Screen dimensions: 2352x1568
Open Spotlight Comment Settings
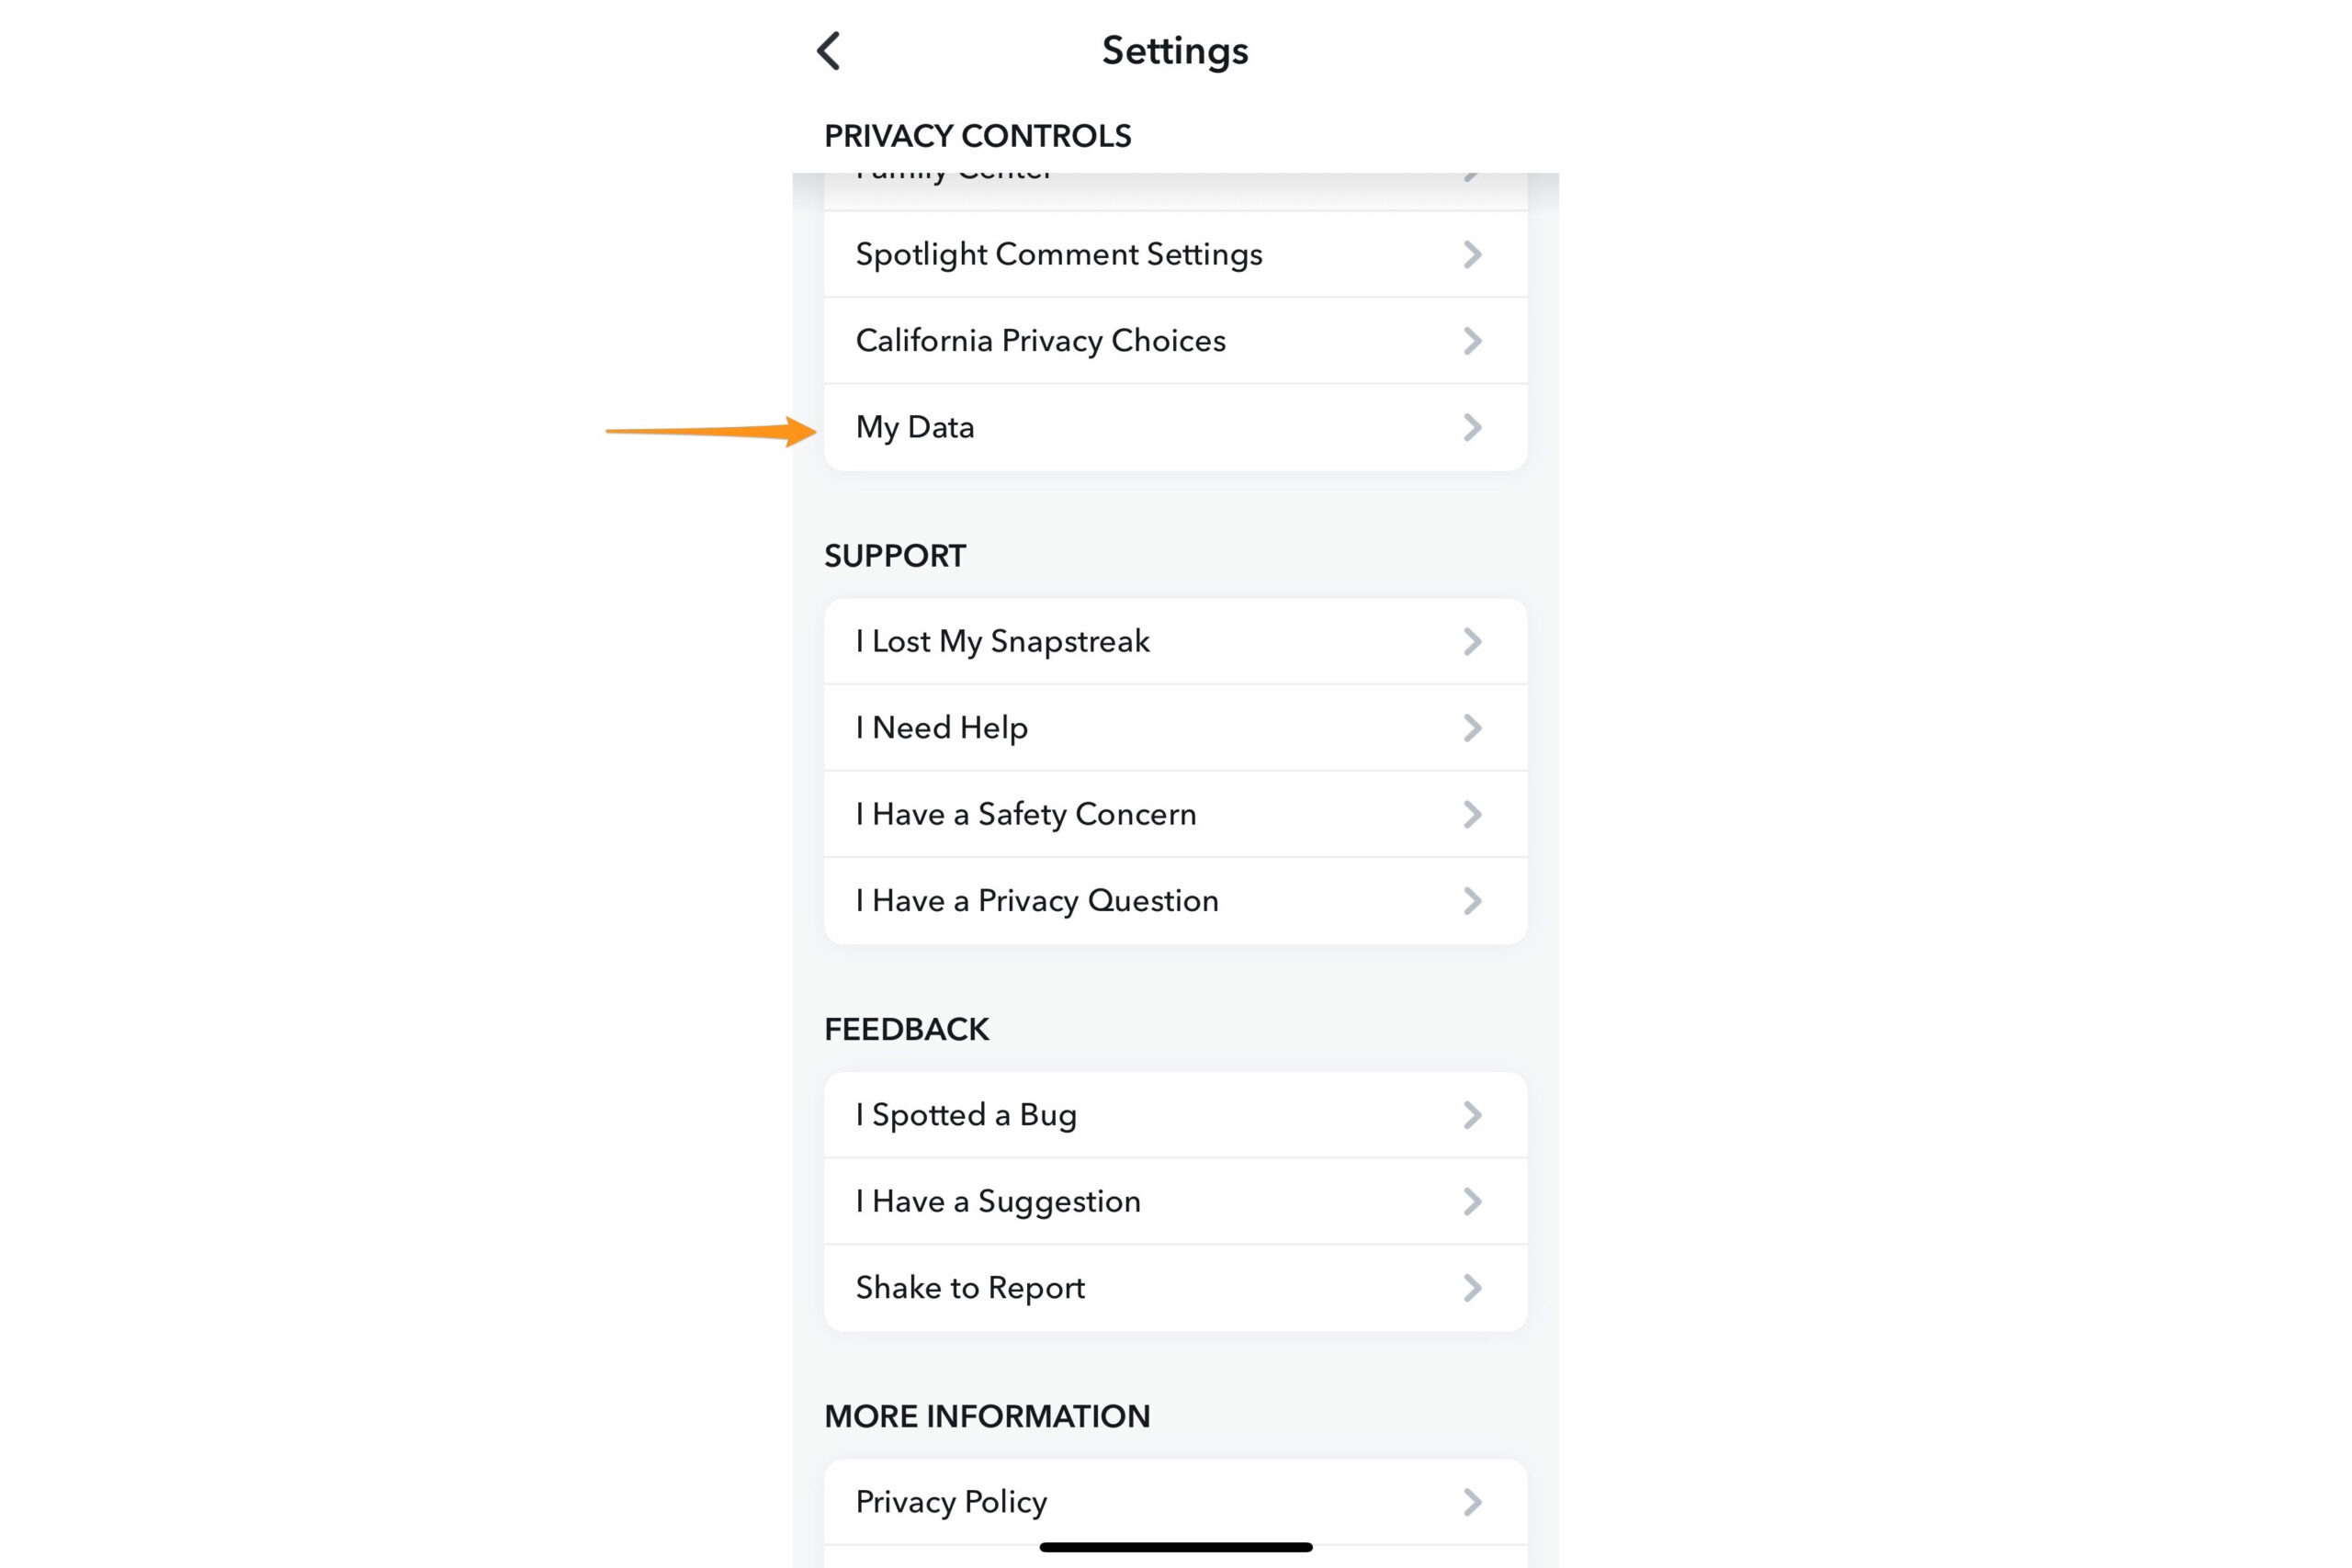1059,254
